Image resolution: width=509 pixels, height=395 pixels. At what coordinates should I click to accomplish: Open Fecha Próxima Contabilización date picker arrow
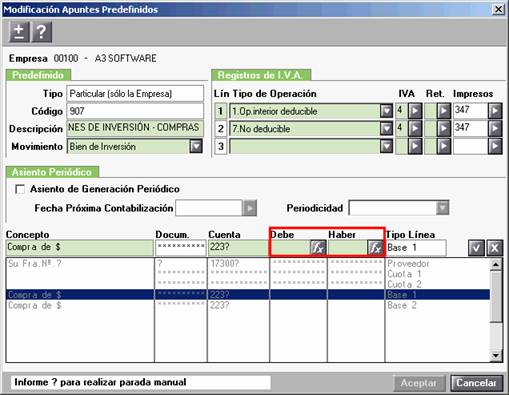coord(250,208)
